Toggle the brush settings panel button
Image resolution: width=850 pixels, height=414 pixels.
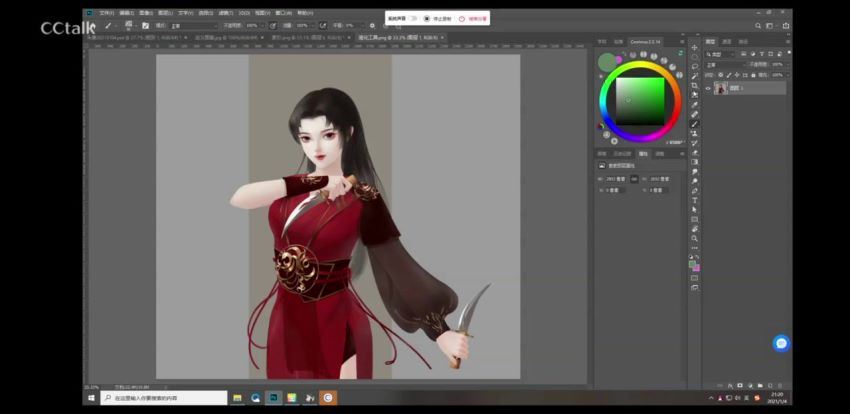[x=146, y=25]
